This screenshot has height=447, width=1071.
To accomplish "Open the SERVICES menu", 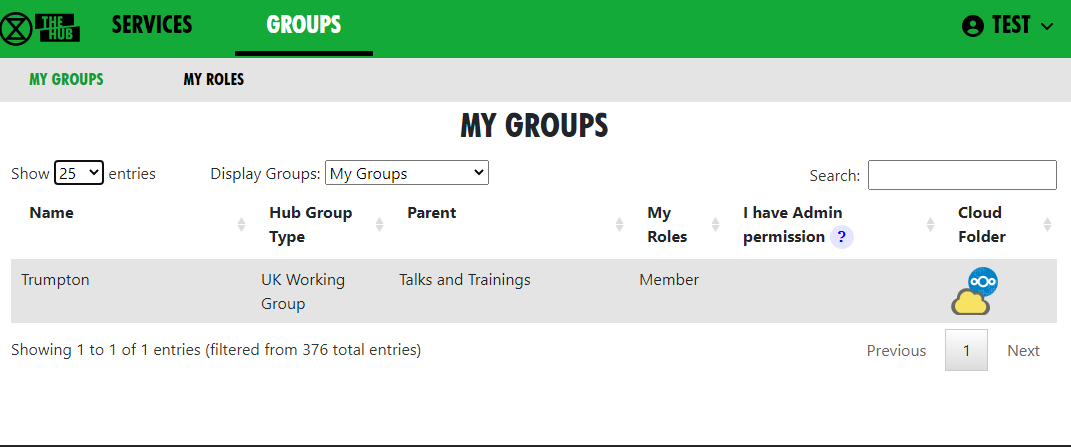I will pos(152,25).
